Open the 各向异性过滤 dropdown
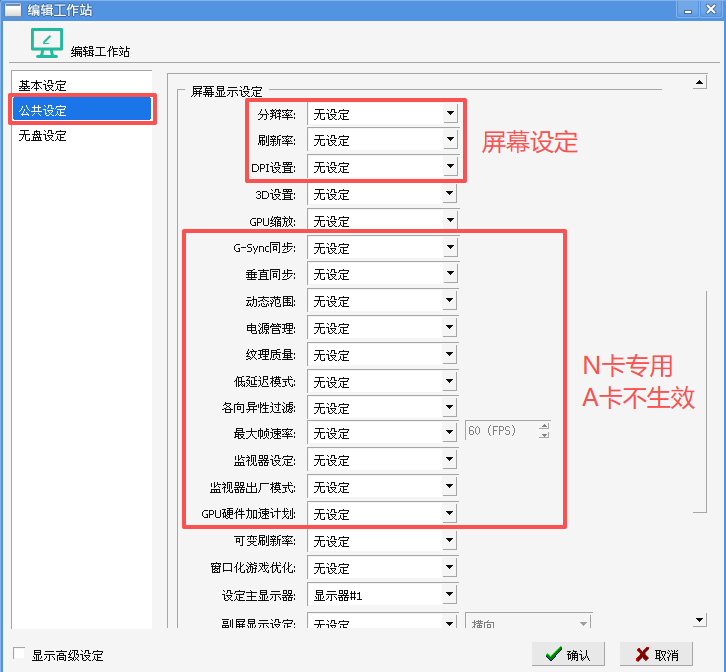This screenshot has width=726, height=672. tap(382, 408)
